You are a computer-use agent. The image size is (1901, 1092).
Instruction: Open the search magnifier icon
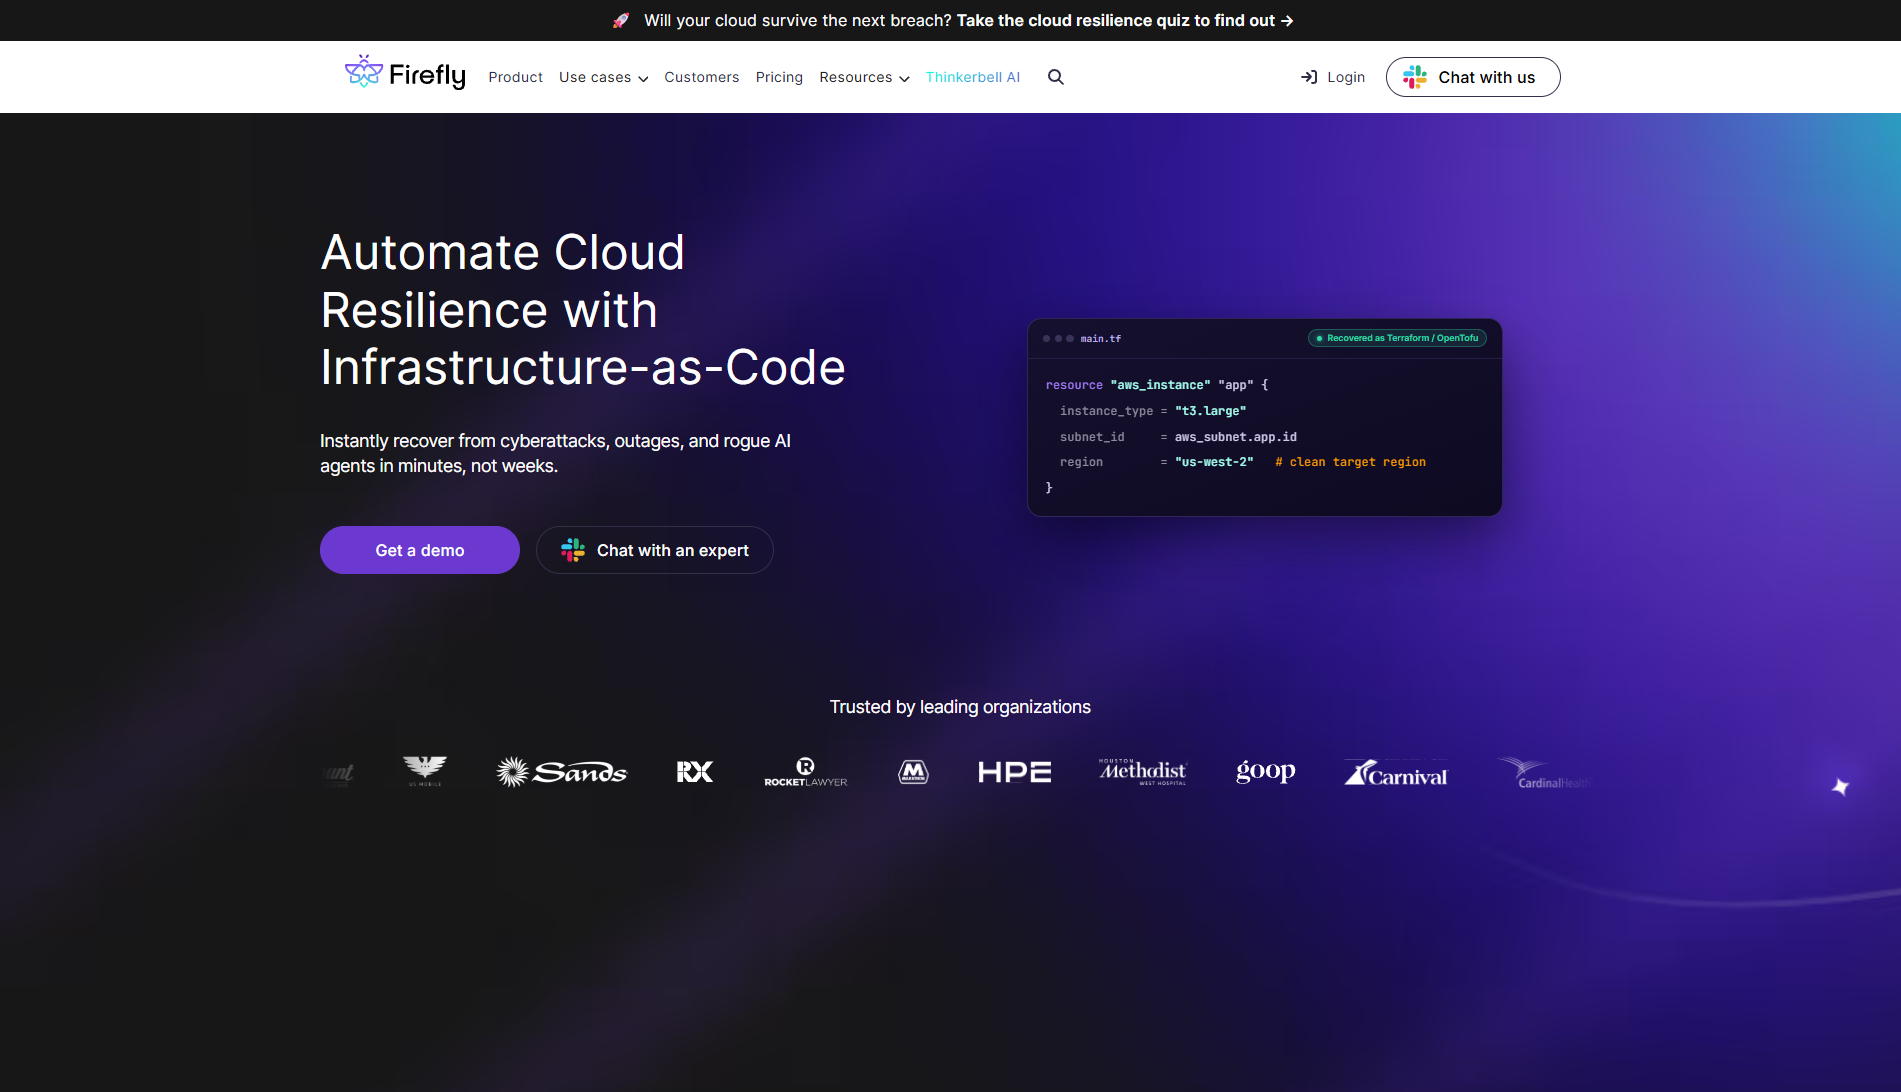[x=1055, y=77]
